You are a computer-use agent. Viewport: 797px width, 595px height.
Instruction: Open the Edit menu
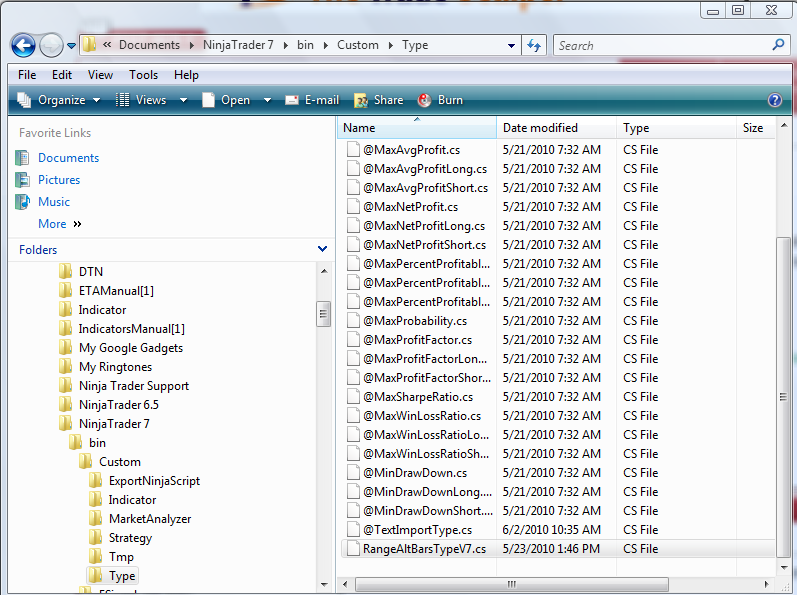coord(62,75)
